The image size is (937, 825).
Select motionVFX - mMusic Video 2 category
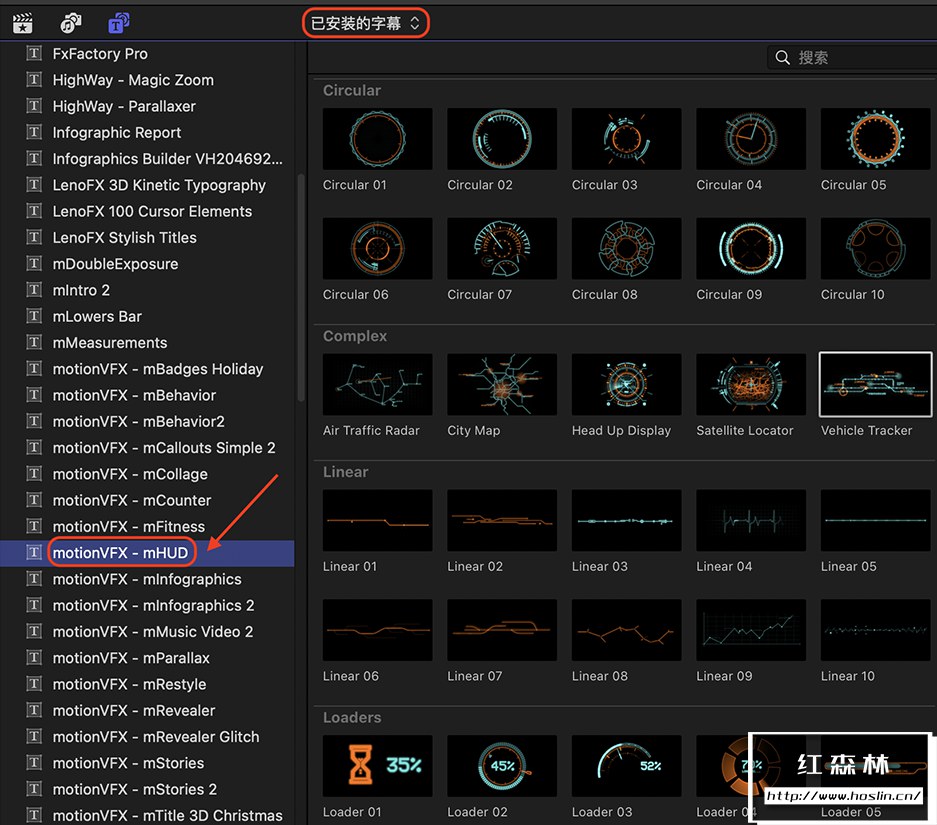pyautogui.click(x=147, y=632)
